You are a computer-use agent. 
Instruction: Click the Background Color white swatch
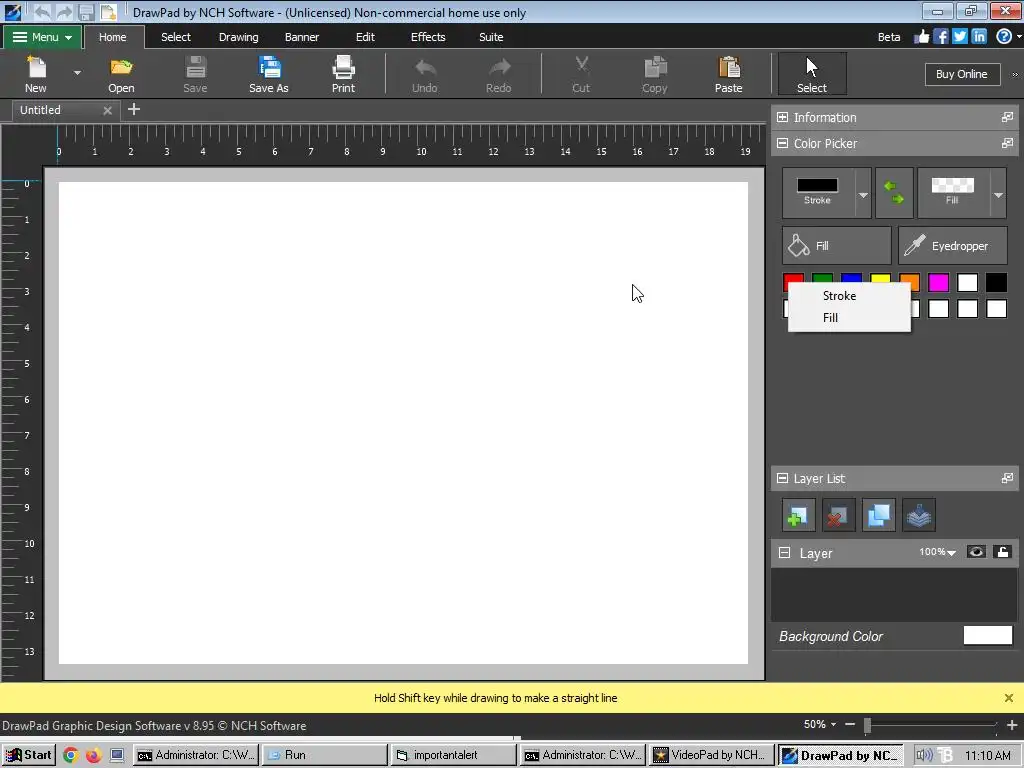pos(987,635)
